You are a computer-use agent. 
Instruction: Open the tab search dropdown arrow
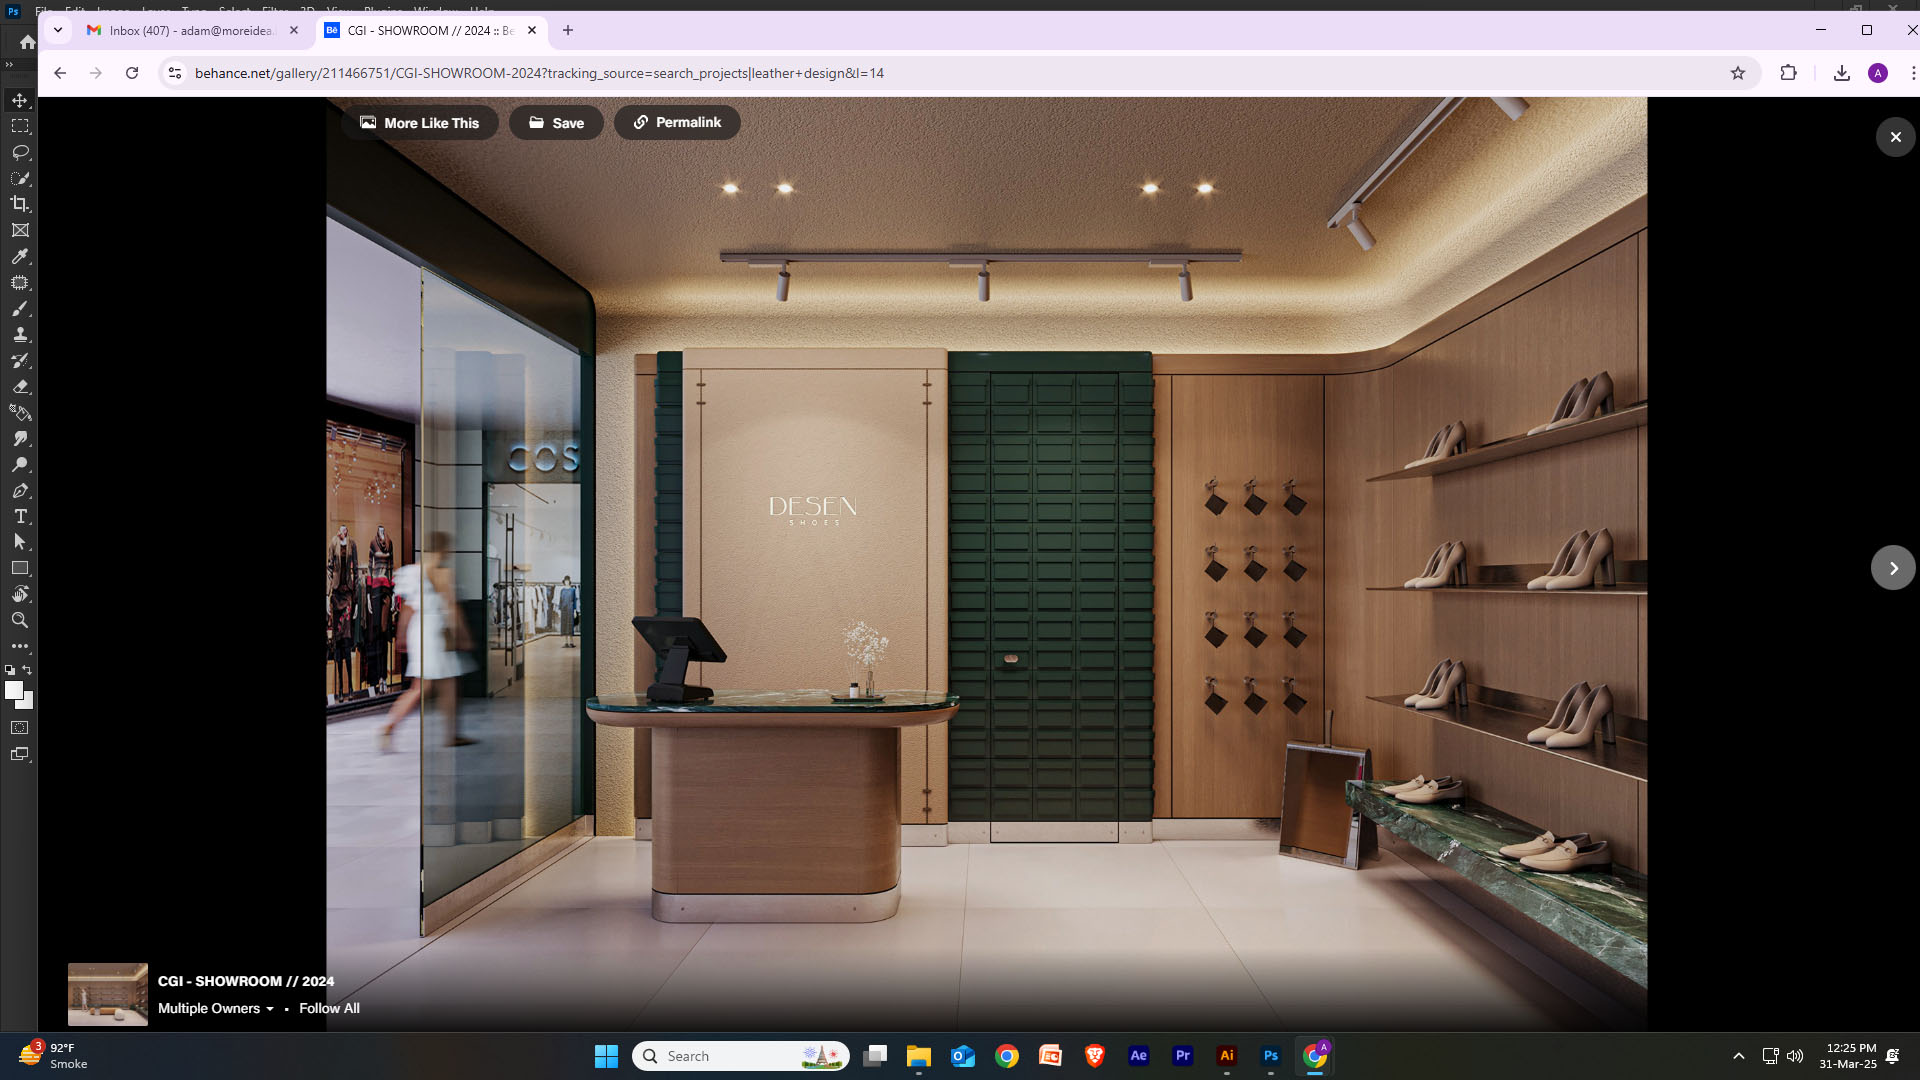point(58,30)
